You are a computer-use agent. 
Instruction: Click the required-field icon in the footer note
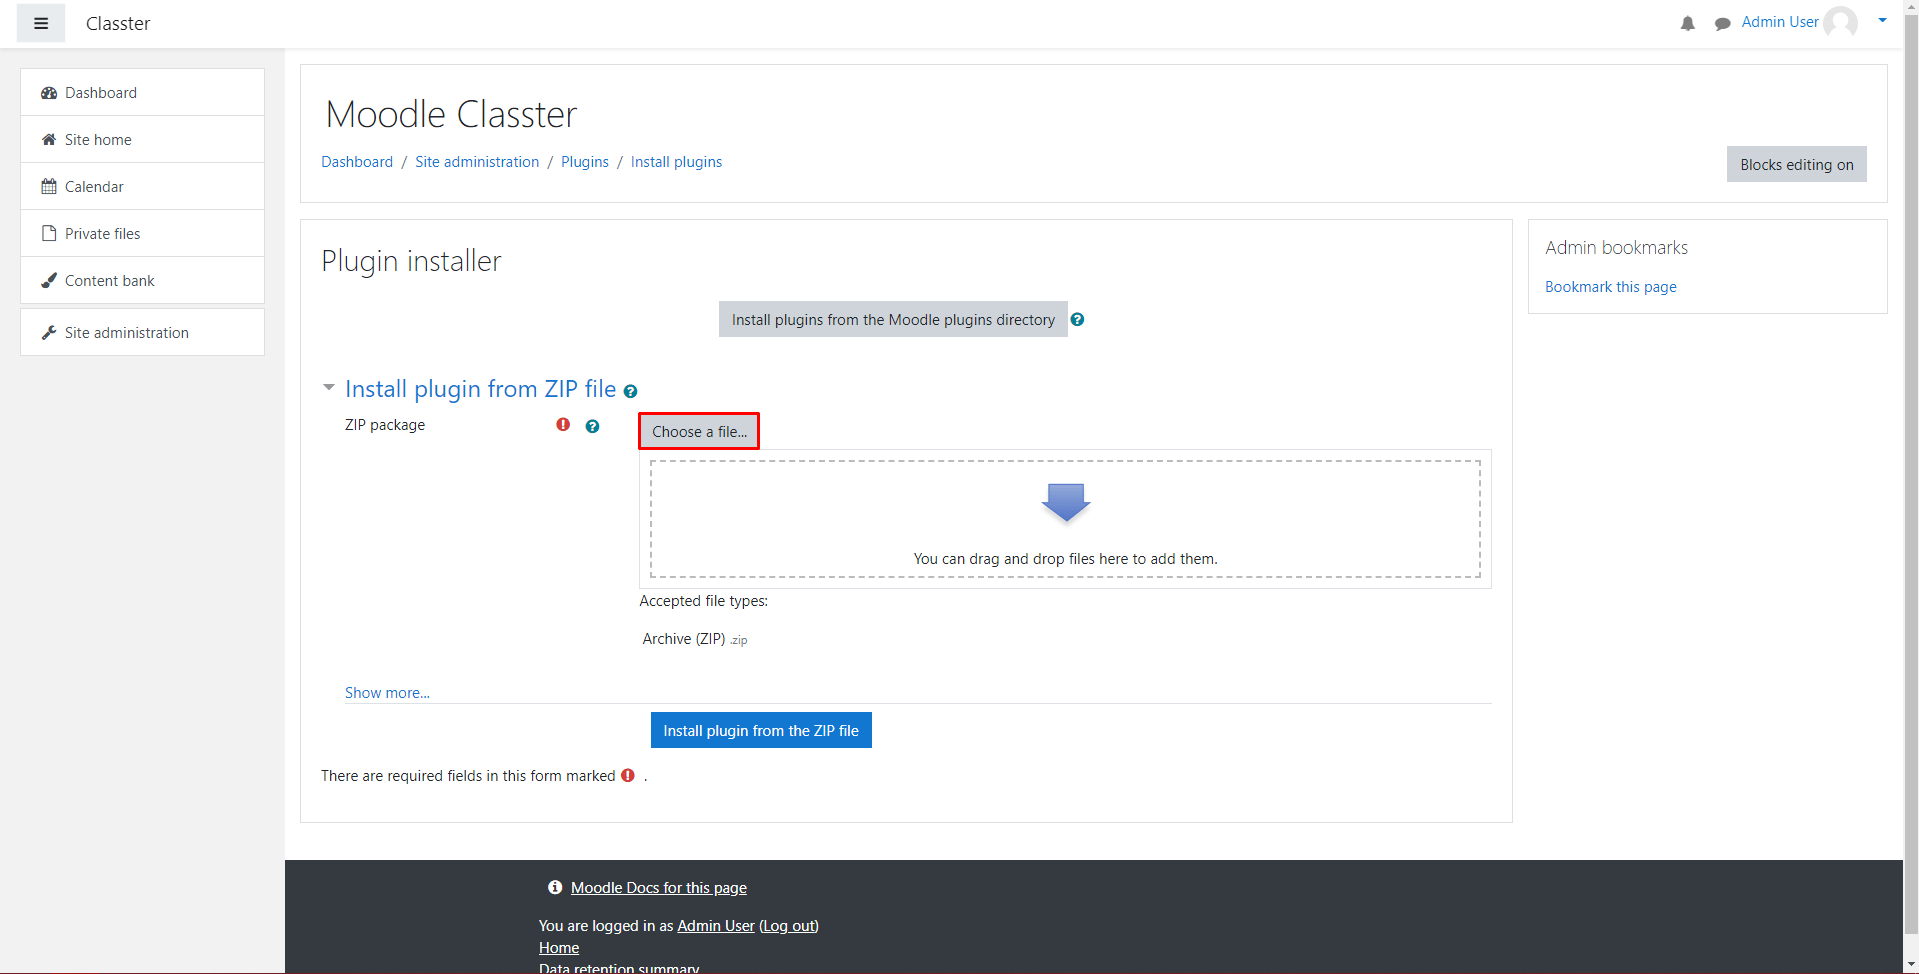click(628, 775)
